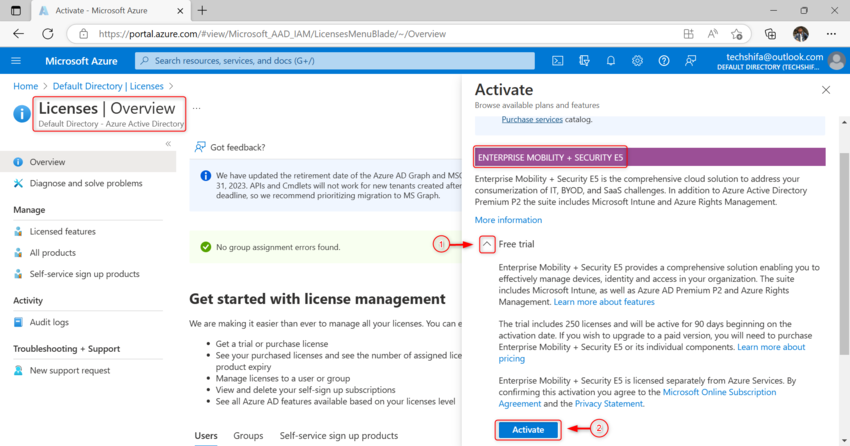
Task: Open the help question mark icon
Action: click(664, 61)
